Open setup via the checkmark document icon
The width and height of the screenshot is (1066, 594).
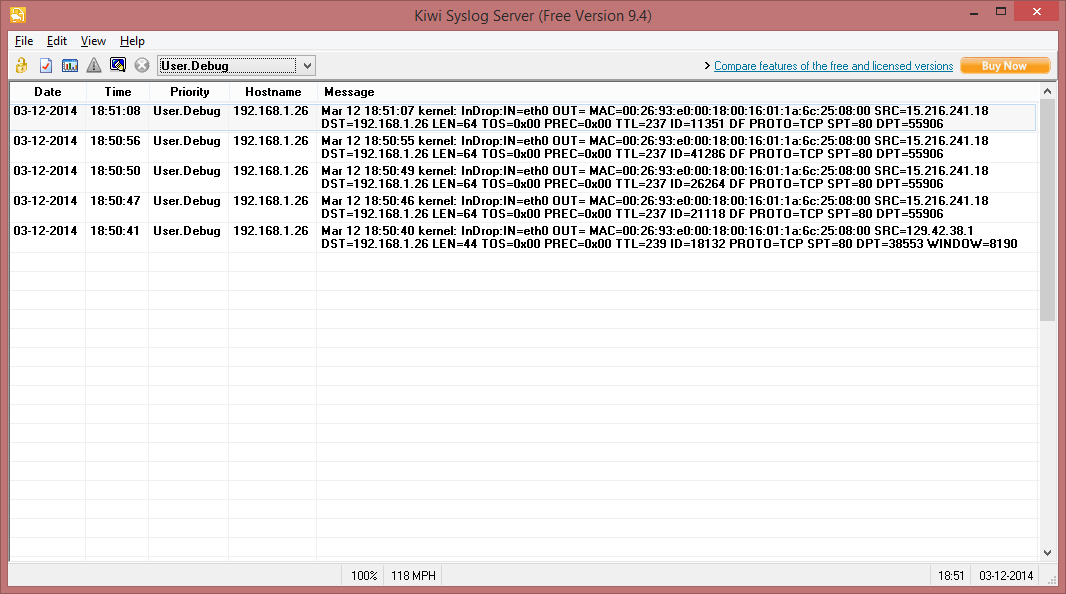46,65
